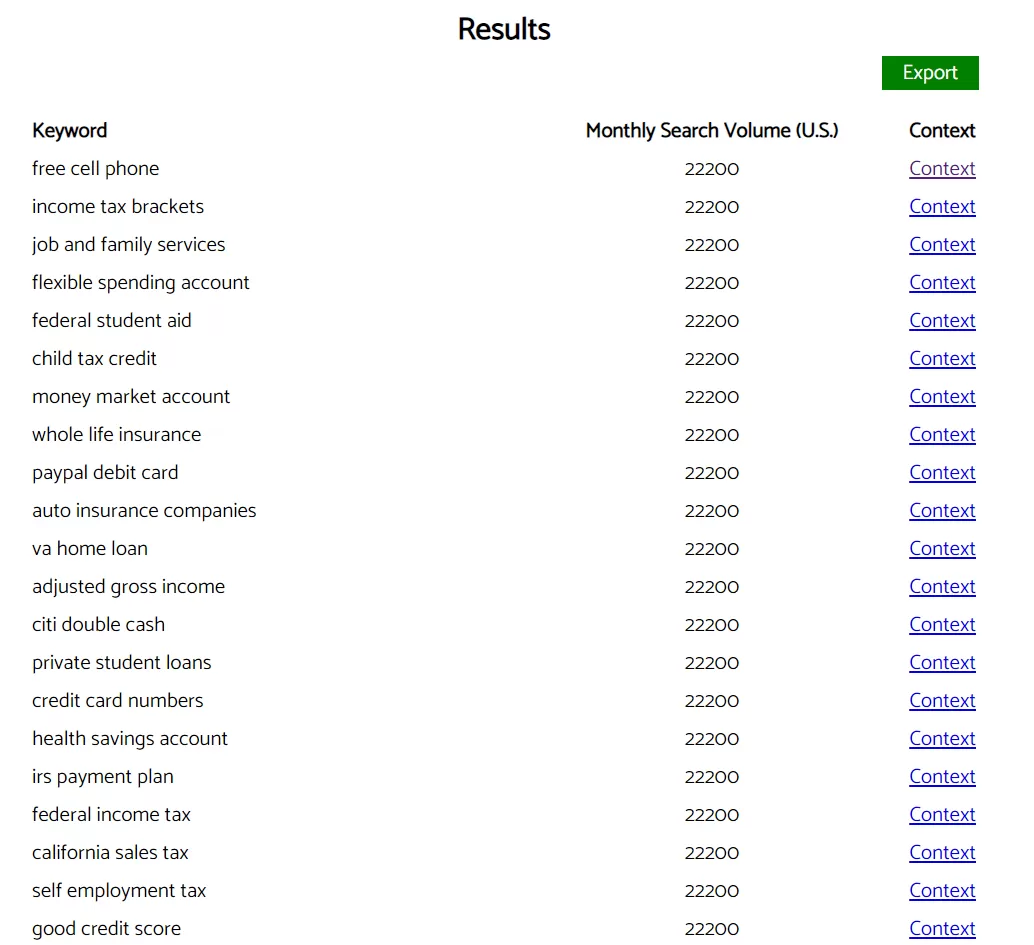
Task: Open Context link for child tax credit
Action: (x=942, y=359)
